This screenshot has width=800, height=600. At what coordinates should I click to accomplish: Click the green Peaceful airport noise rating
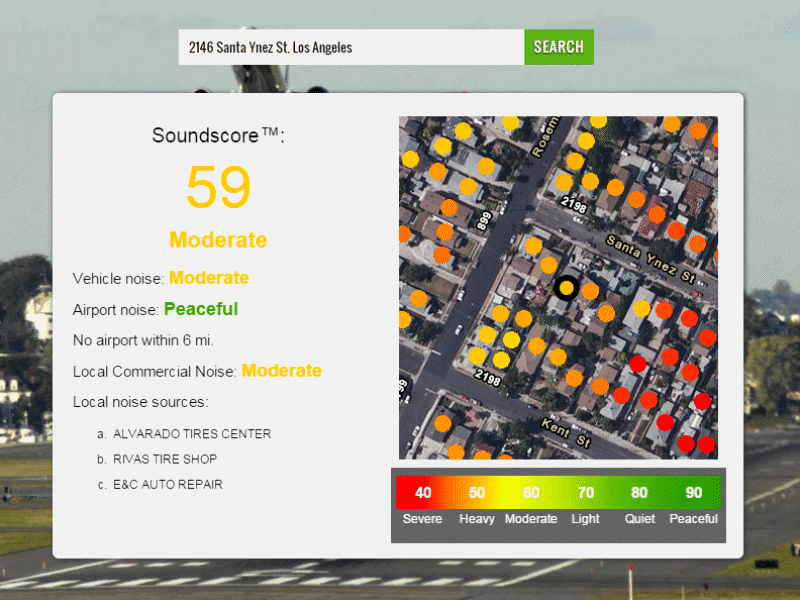201,309
